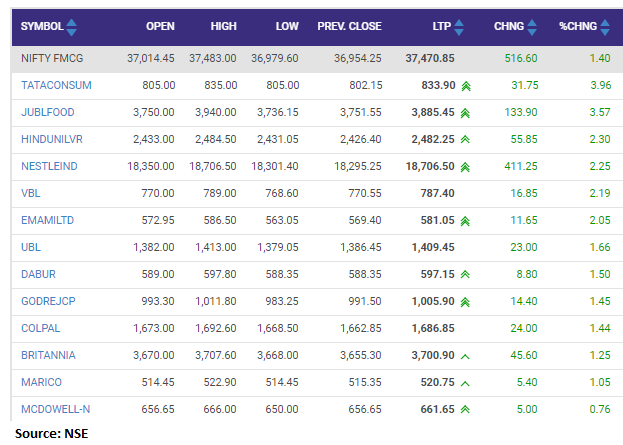Click the sort arrows beside SYMBOL header
Screen dimensions: 623x445
(71, 26)
